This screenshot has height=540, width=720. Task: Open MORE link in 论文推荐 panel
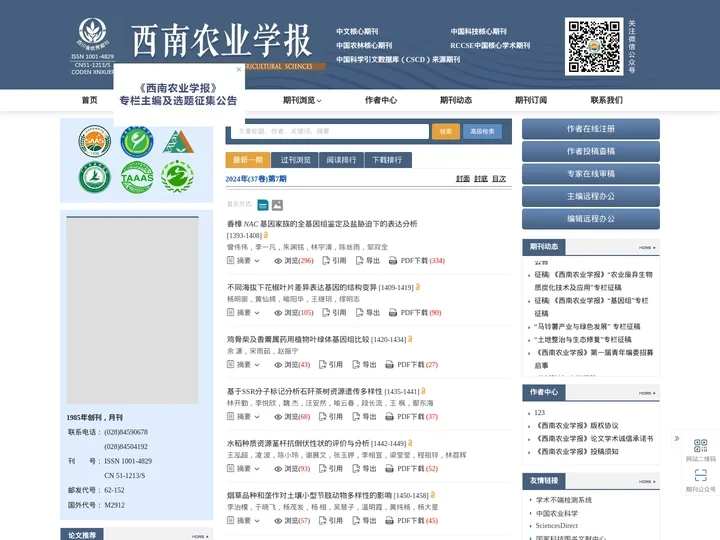point(200,536)
